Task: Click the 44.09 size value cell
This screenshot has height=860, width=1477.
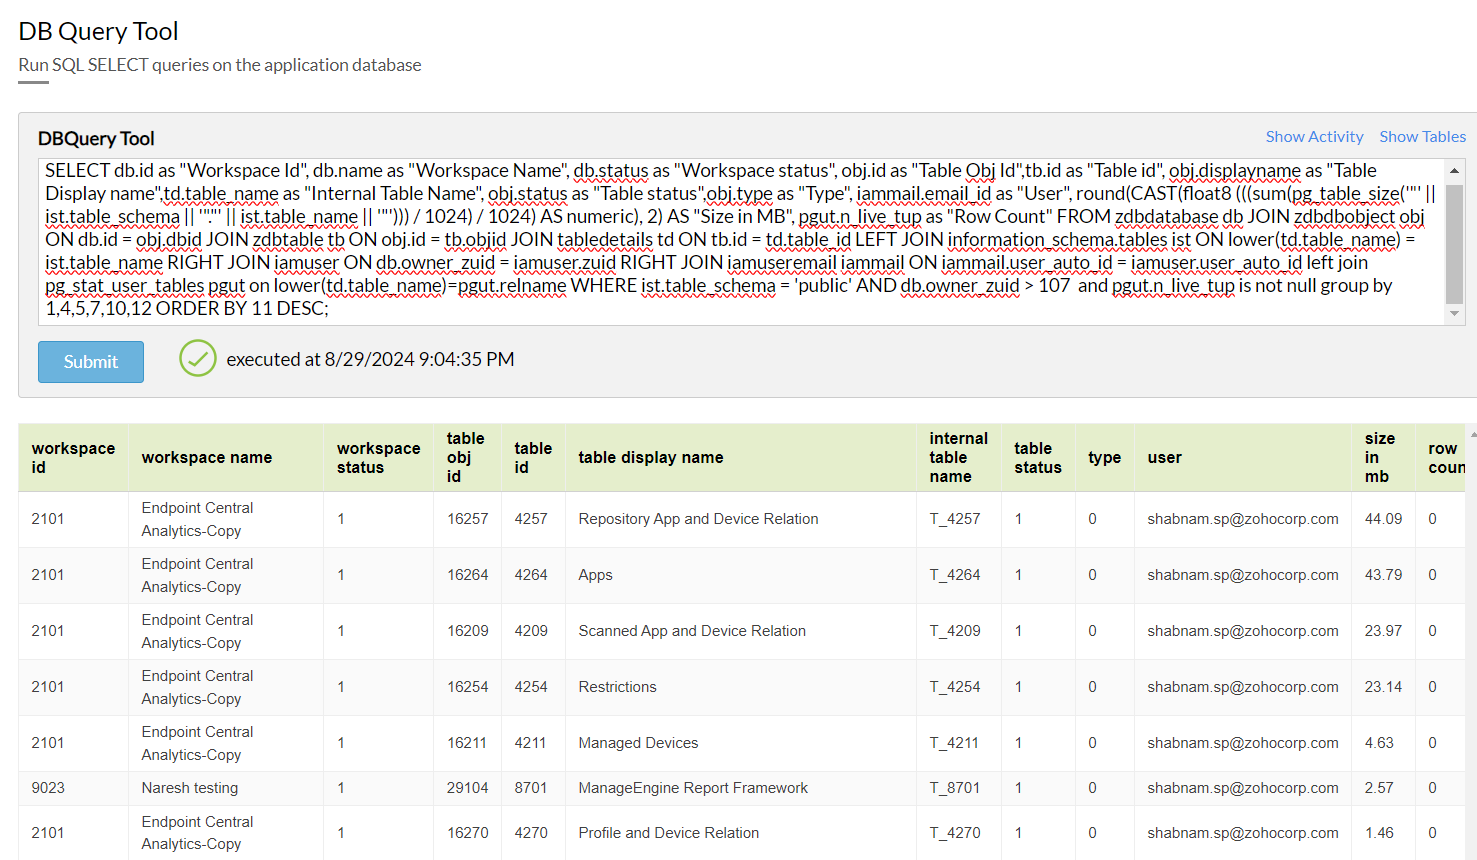Action: click(x=1383, y=519)
